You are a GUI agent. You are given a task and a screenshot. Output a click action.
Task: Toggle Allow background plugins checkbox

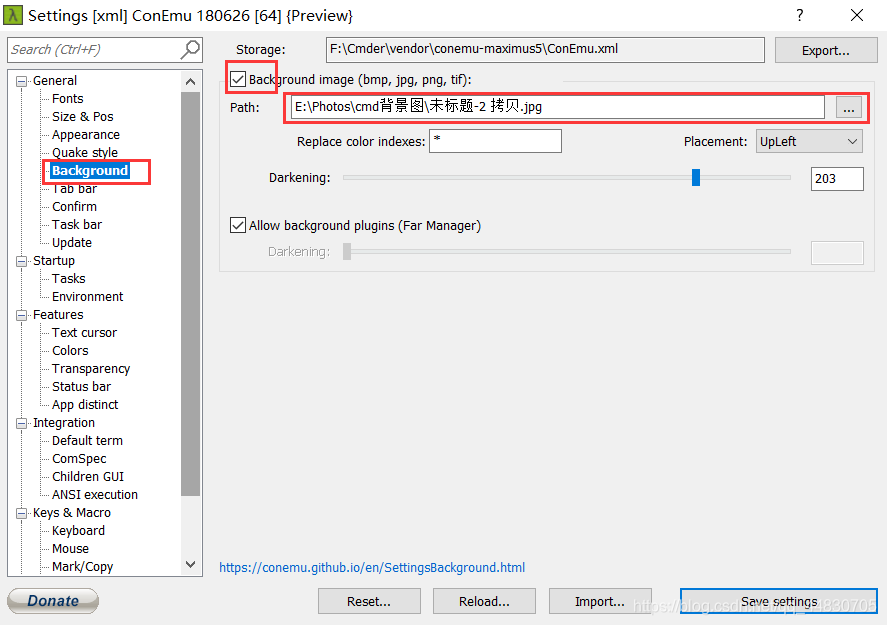coord(238,225)
